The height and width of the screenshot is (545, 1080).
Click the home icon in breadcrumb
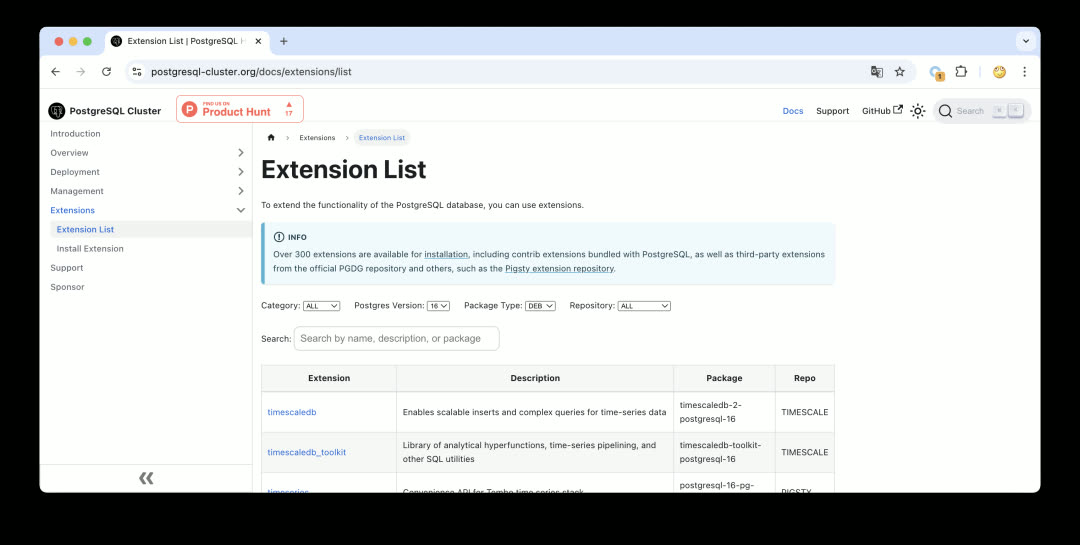pyautogui.click(x=271, y=138)
